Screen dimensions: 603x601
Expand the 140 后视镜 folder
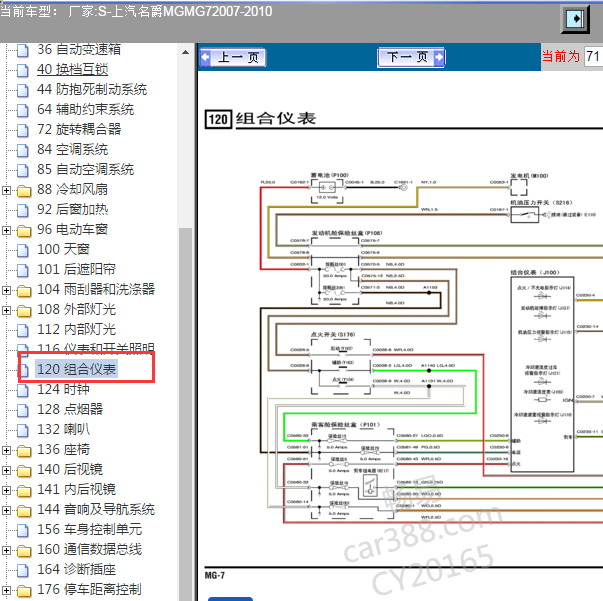[6, 470]
